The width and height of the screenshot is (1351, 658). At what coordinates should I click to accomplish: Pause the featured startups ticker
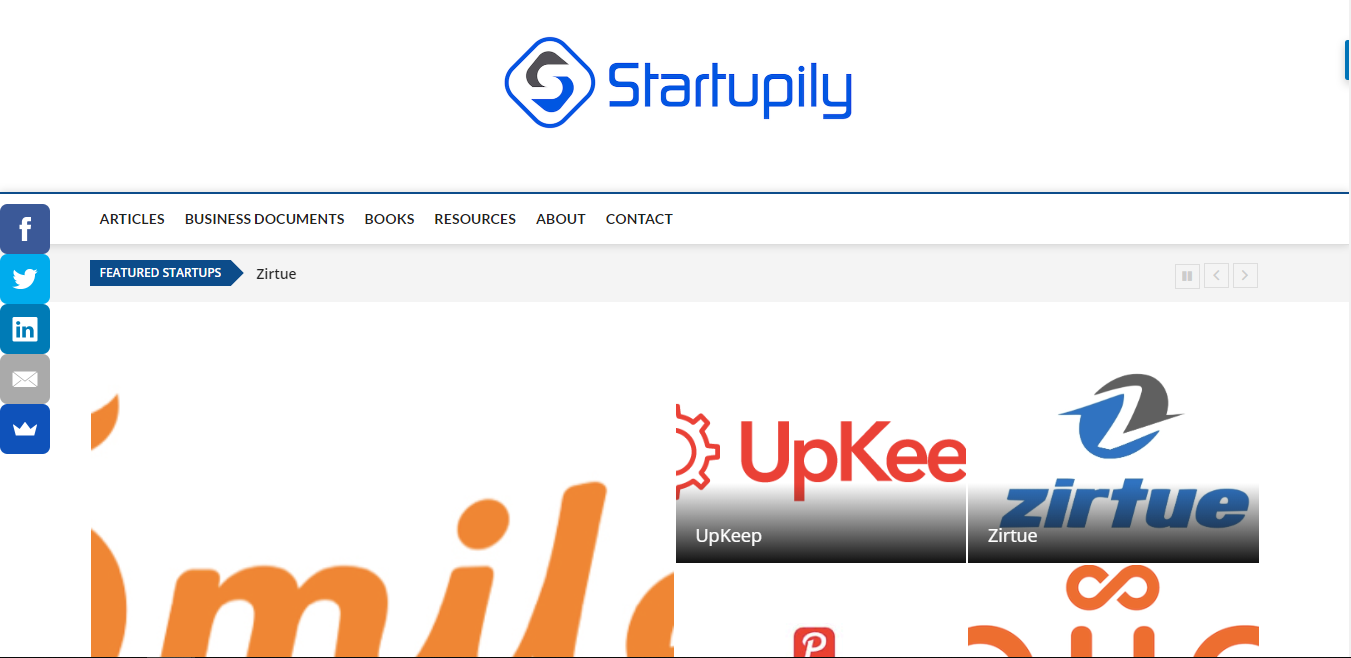click(x=1187, y=275)
